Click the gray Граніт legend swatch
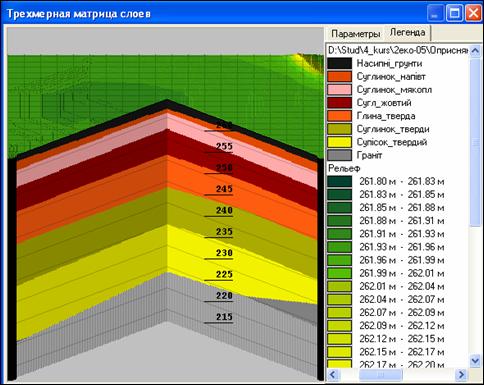This screenshot has width=484, height=385. click(x=339, y=155)
